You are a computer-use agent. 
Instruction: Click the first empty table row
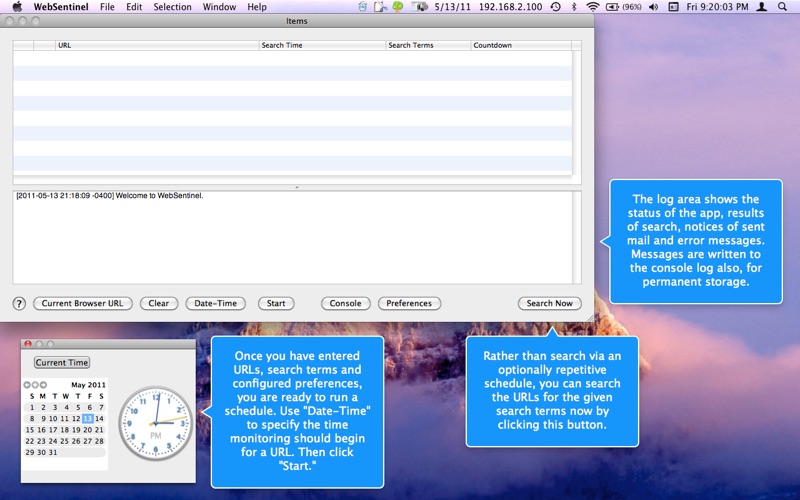(292, 58)
